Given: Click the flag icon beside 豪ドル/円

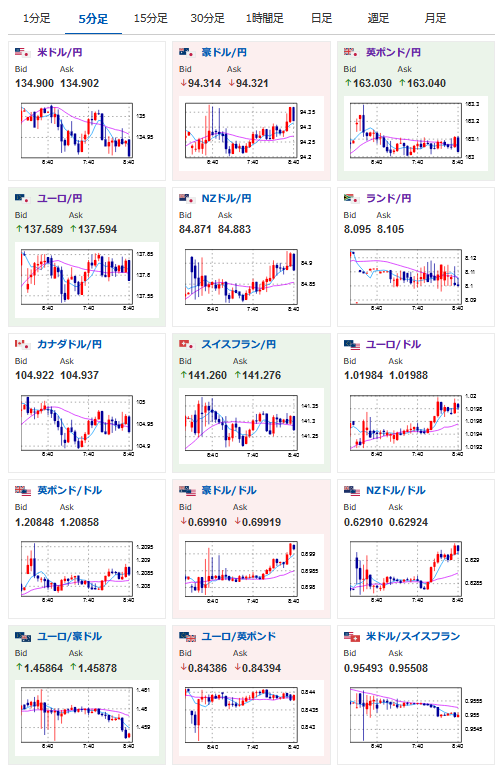Looking at the screenshot, I should pos(187,52).
